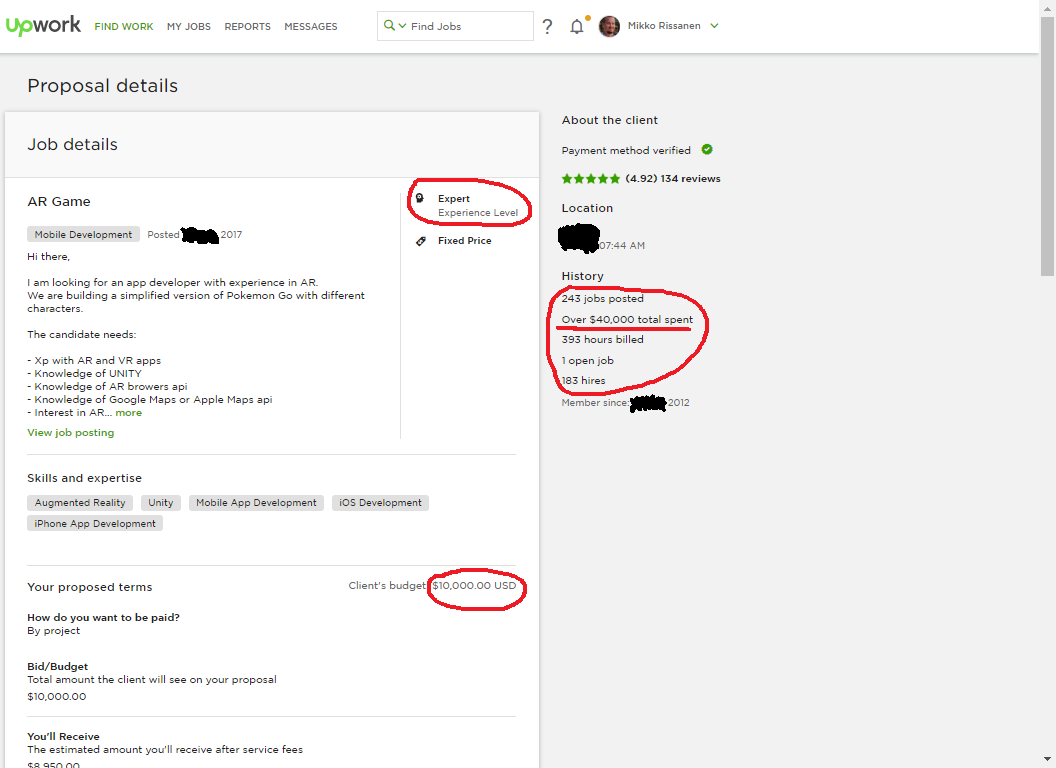Click the Proposal details heading
1056x768 pixels.
coord(102,86)
